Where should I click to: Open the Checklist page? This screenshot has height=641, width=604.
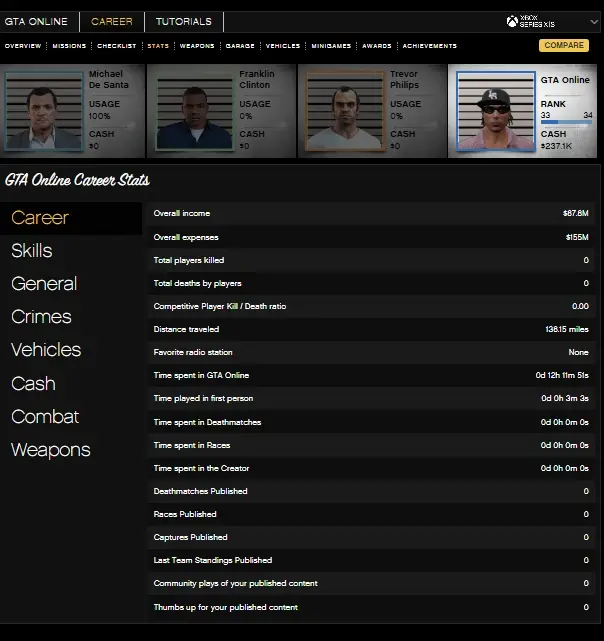coord(116,46)
